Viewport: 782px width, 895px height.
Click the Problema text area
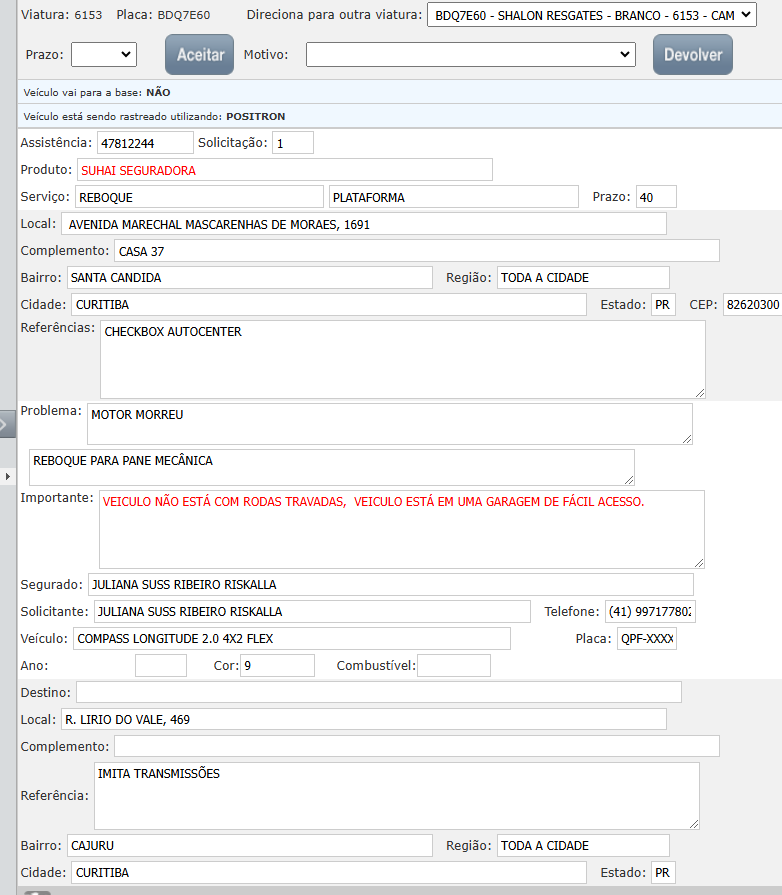[389, 423]
